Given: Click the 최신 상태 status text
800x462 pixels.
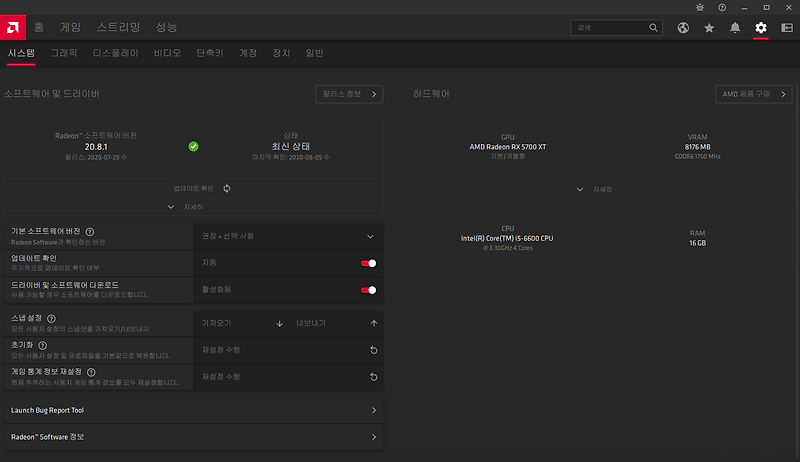Looking at the screenshot, I should click(x=291, y=146).
